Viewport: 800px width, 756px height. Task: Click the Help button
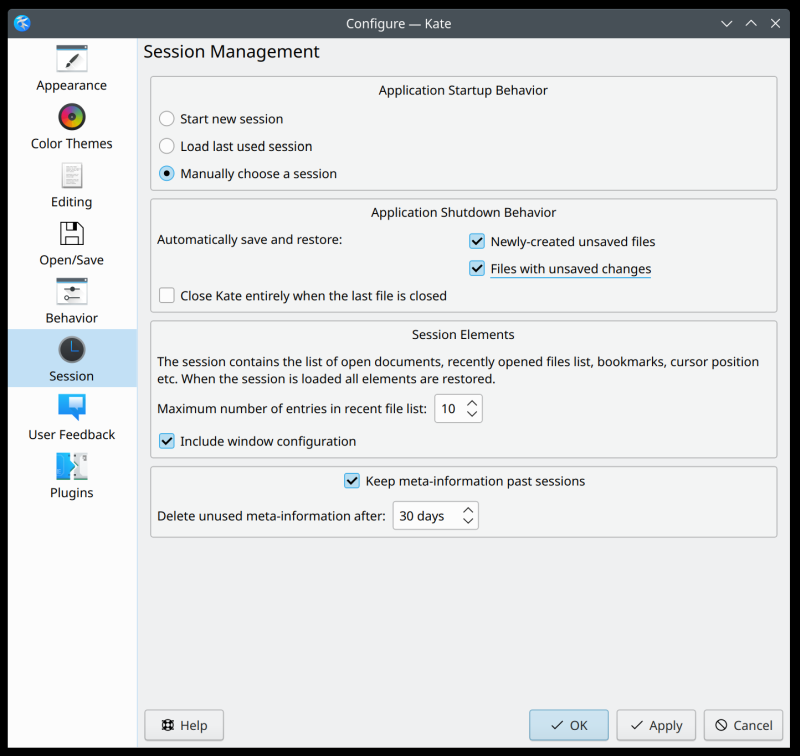(x=184, y=725)
